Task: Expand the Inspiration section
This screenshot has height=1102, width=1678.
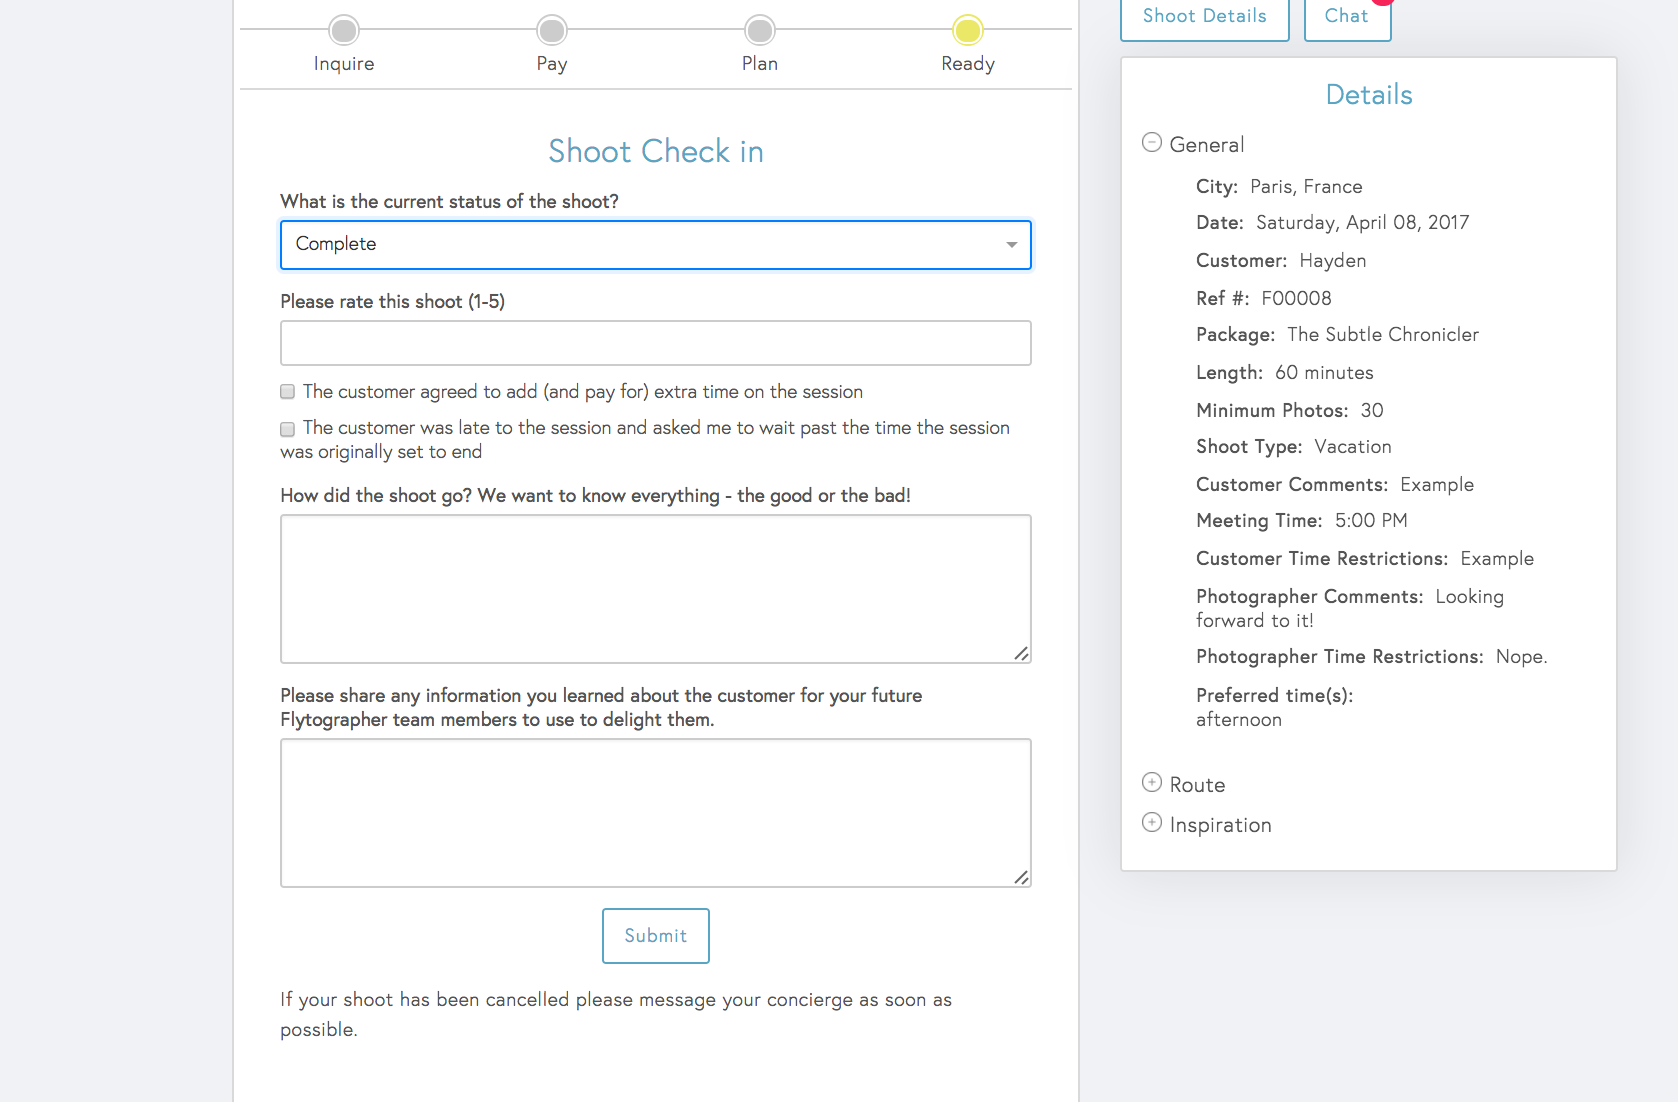Action: point(1152,823)
